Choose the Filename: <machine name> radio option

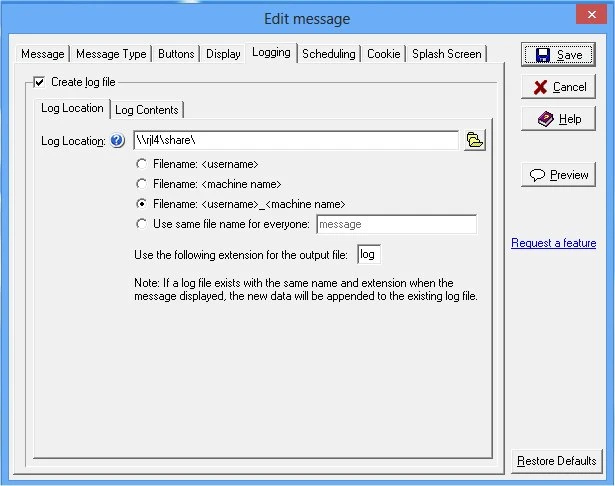pos(142,184)
